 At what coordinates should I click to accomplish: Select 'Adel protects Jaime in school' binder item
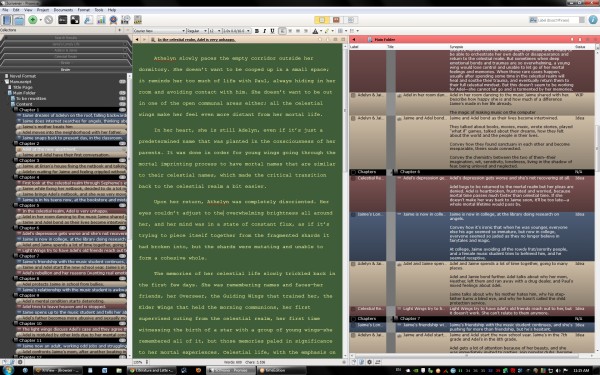[x=71, y=284]
